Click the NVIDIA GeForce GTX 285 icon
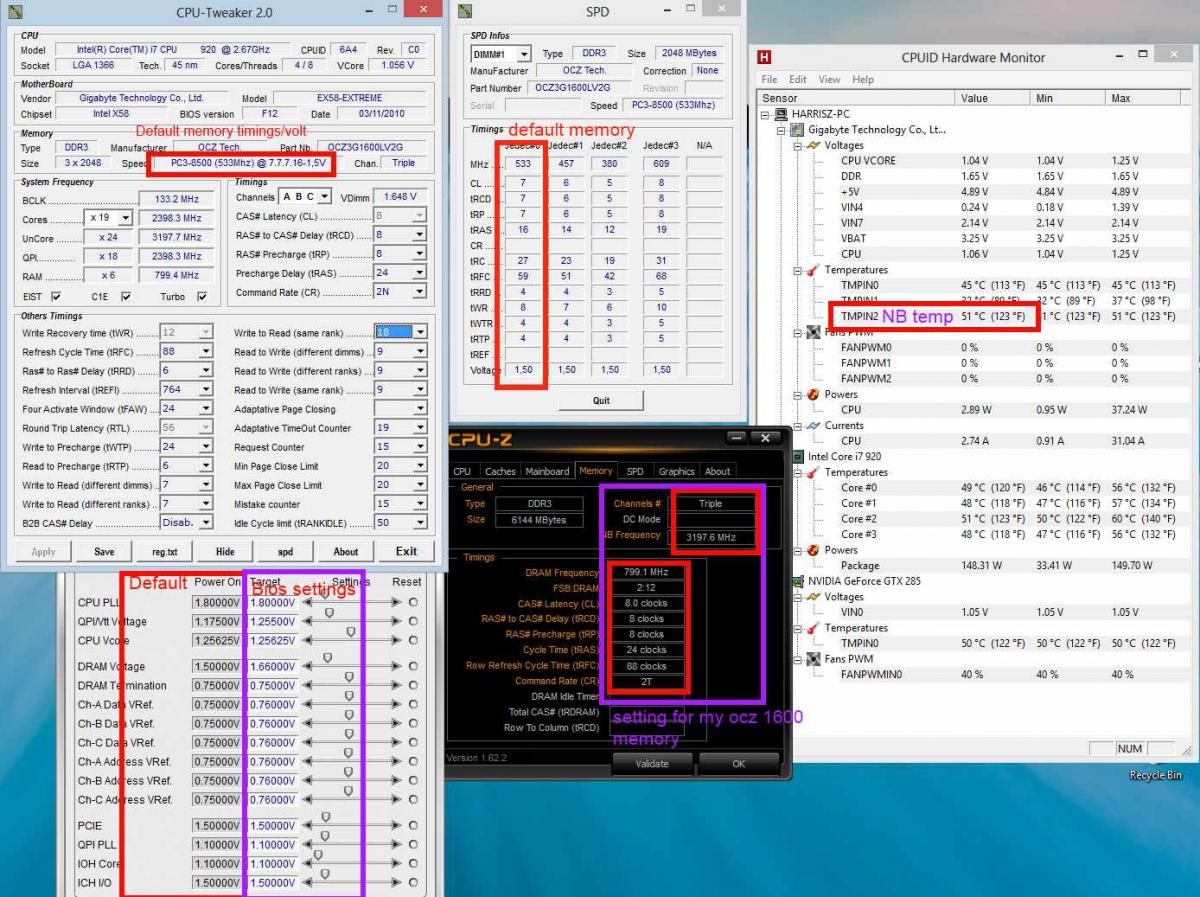Image resolution: width=1200 pixels, height=897 pixels. pos(798,581)
